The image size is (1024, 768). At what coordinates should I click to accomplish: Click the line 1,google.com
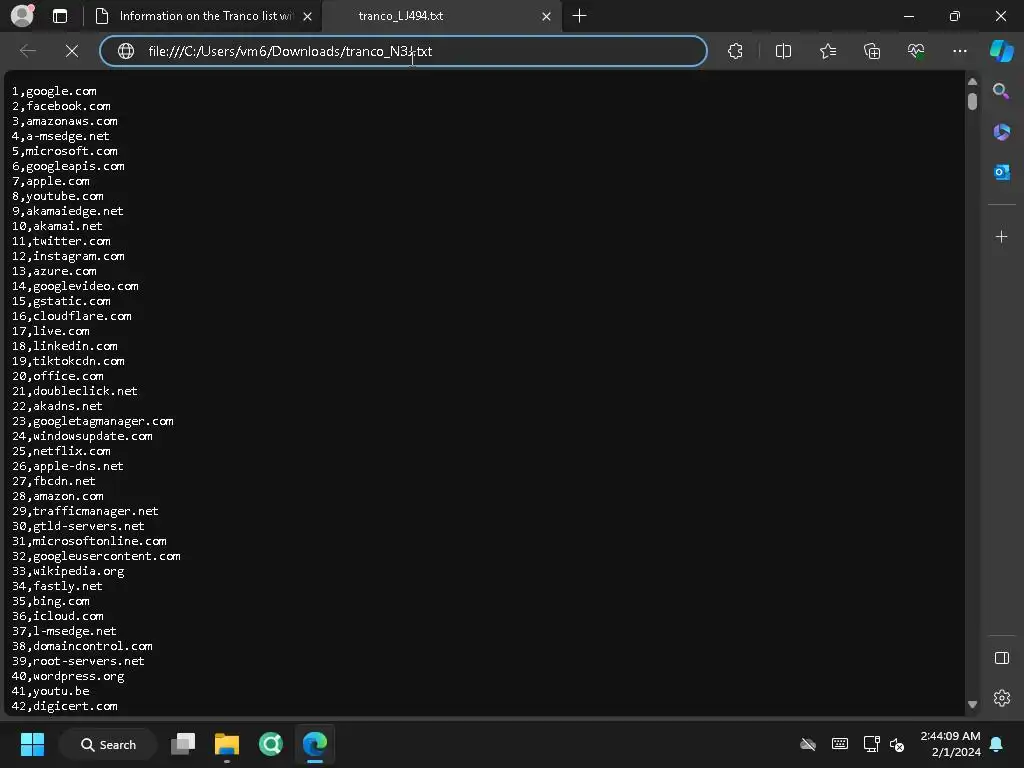[x=54, y=91]
